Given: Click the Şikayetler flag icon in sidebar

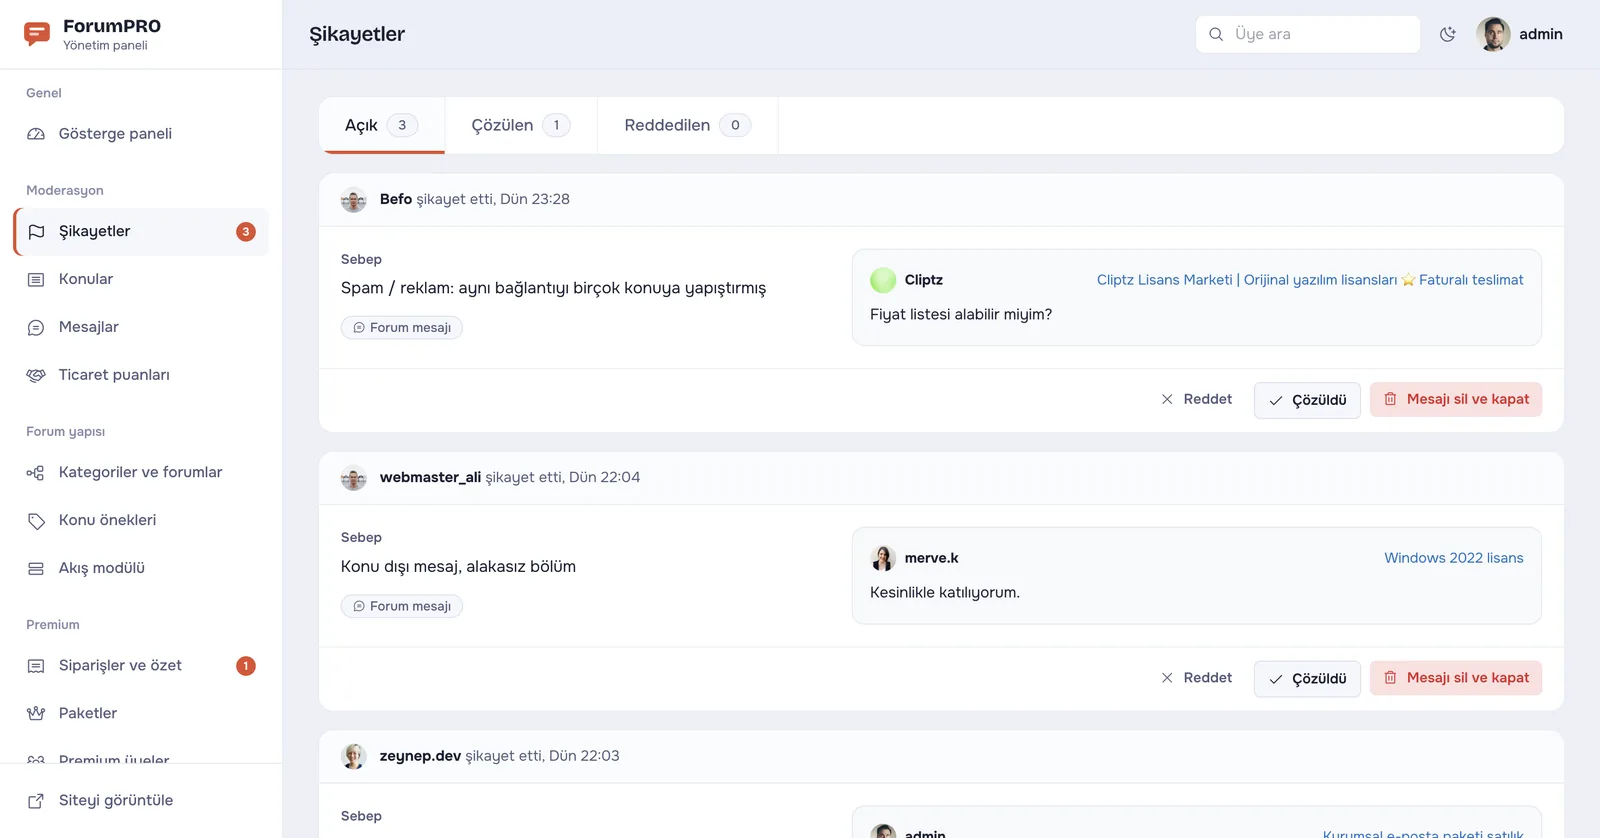Looking at the screenshot, I should [36, 232].
